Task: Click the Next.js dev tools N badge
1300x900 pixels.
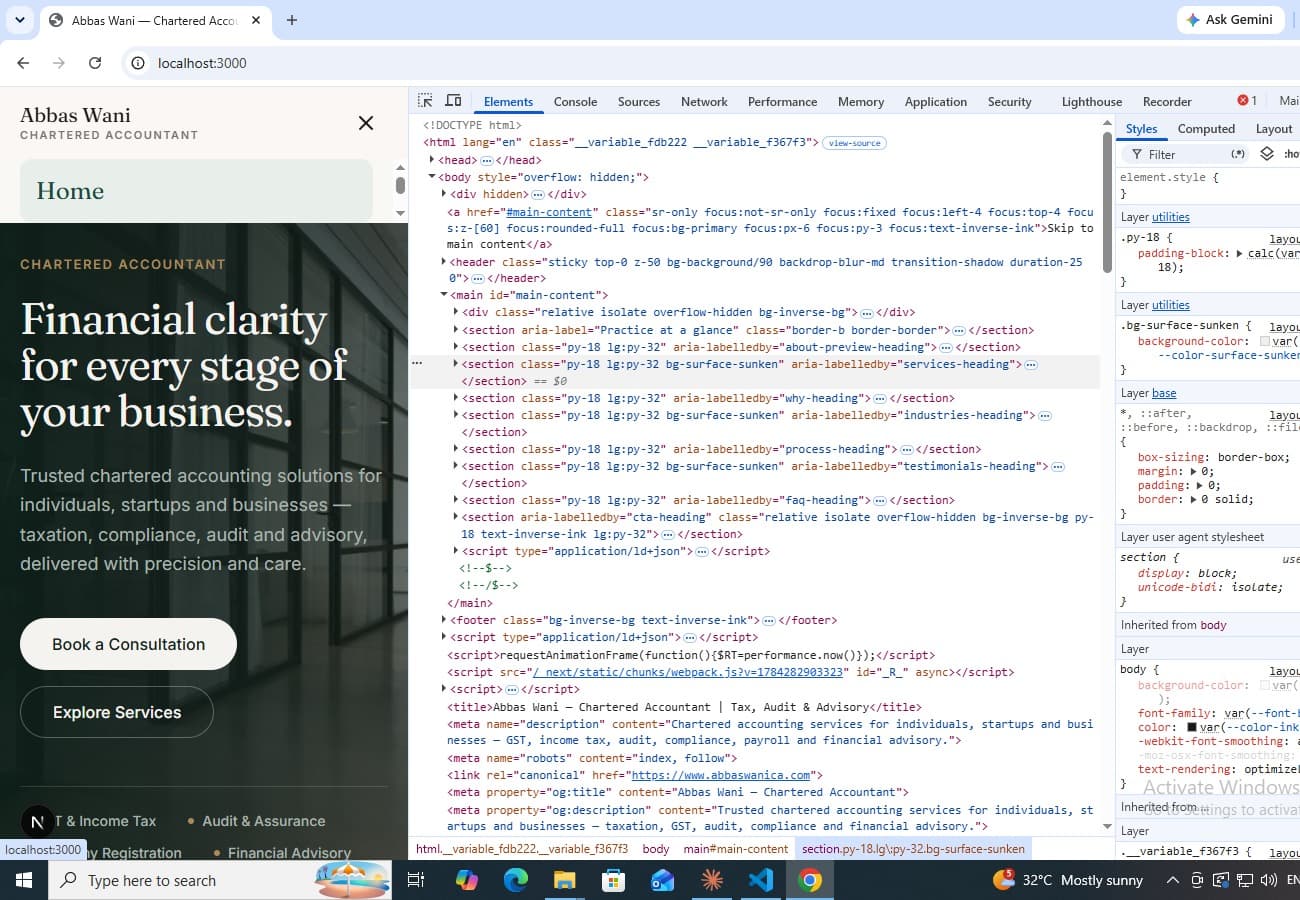Action: [x=38, y=822]
